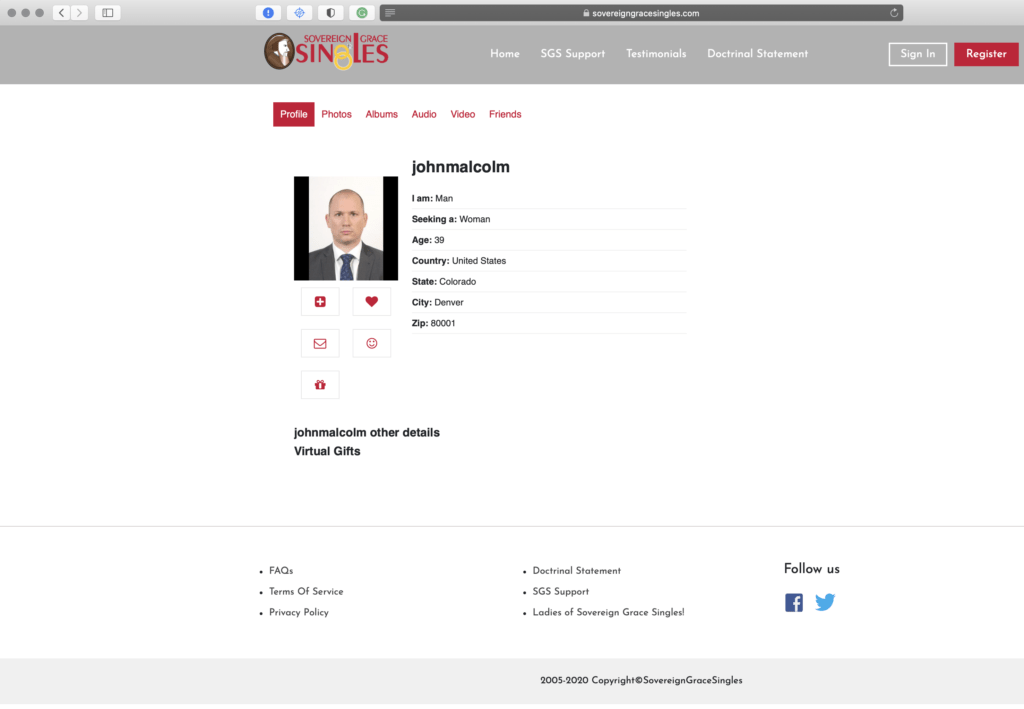The image size is (1024, 709).
Task: Go forward with Safari forward arrow
Action: 80,12
